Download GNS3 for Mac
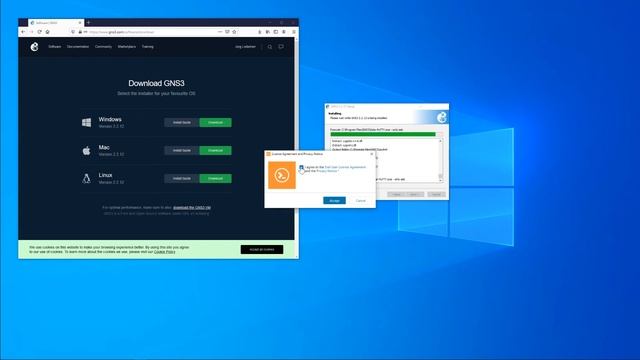 (x=216, y=151)
